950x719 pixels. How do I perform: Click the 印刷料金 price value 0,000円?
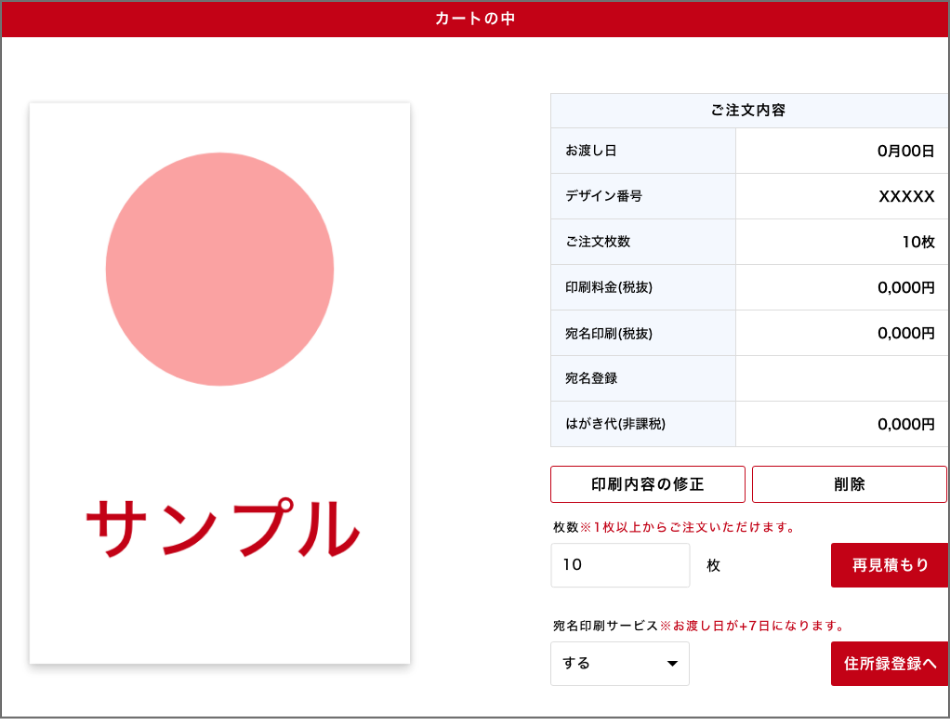point(906,288)
